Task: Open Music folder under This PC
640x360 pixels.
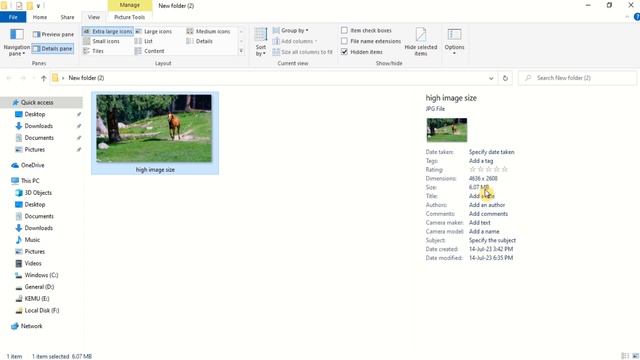Action: pyautogui.click(x=32, y=240)
